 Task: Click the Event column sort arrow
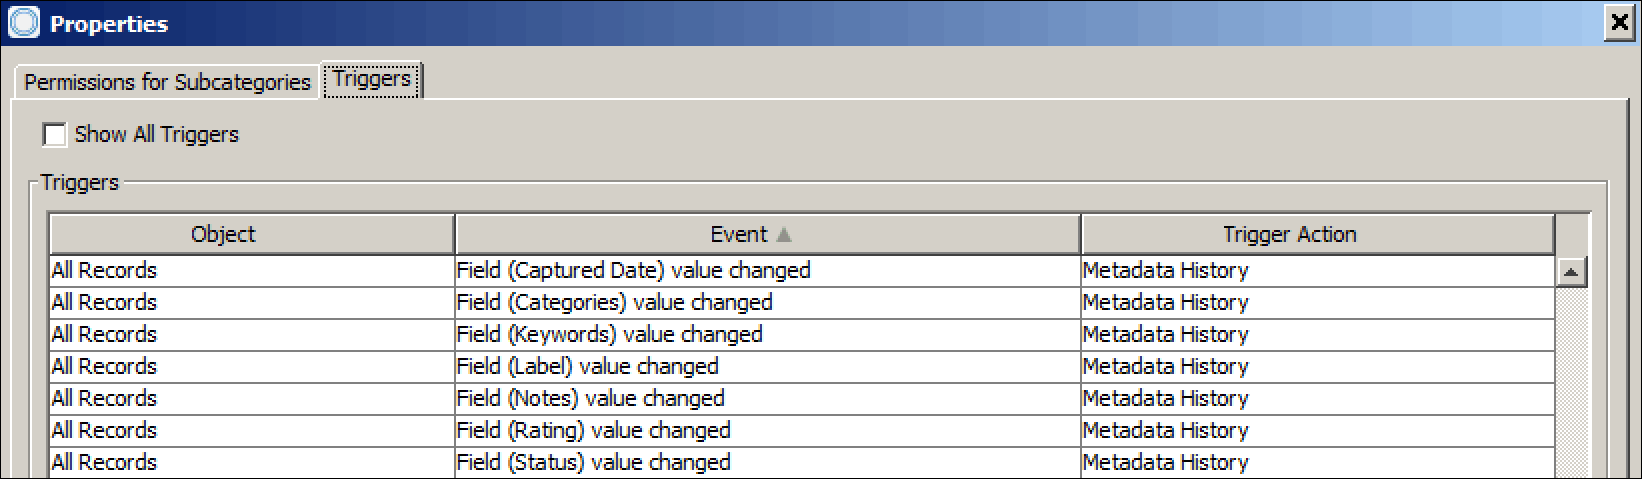(784, 234)
